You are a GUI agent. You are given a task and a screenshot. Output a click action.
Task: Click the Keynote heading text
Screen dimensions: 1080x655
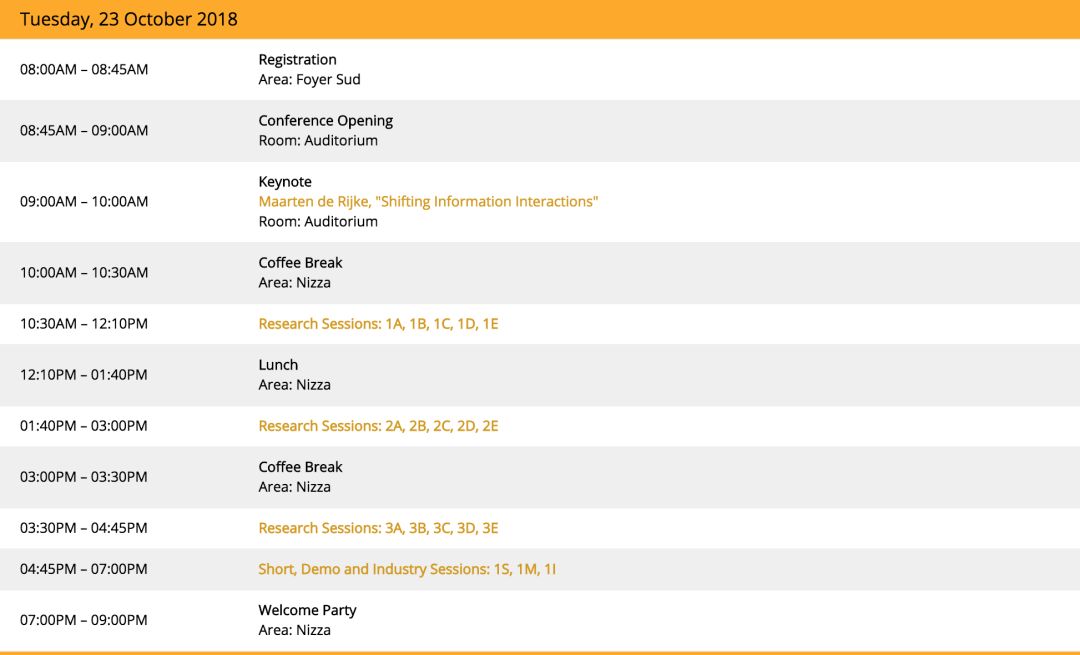click(285, 182)
